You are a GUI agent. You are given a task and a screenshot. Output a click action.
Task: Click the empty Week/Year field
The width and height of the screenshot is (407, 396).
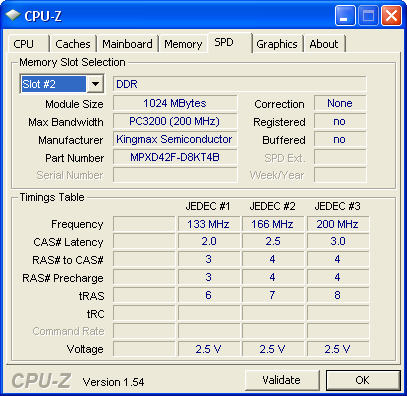340,175
